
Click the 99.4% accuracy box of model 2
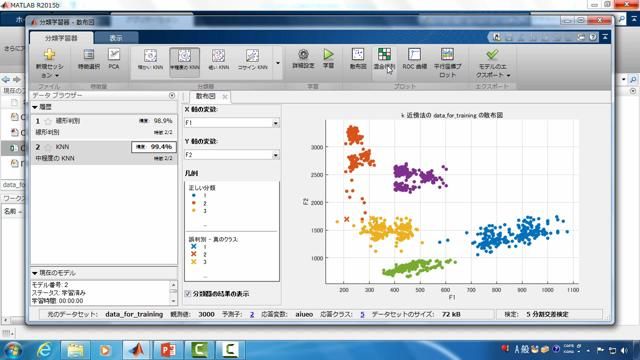click(x=154, y=147)
